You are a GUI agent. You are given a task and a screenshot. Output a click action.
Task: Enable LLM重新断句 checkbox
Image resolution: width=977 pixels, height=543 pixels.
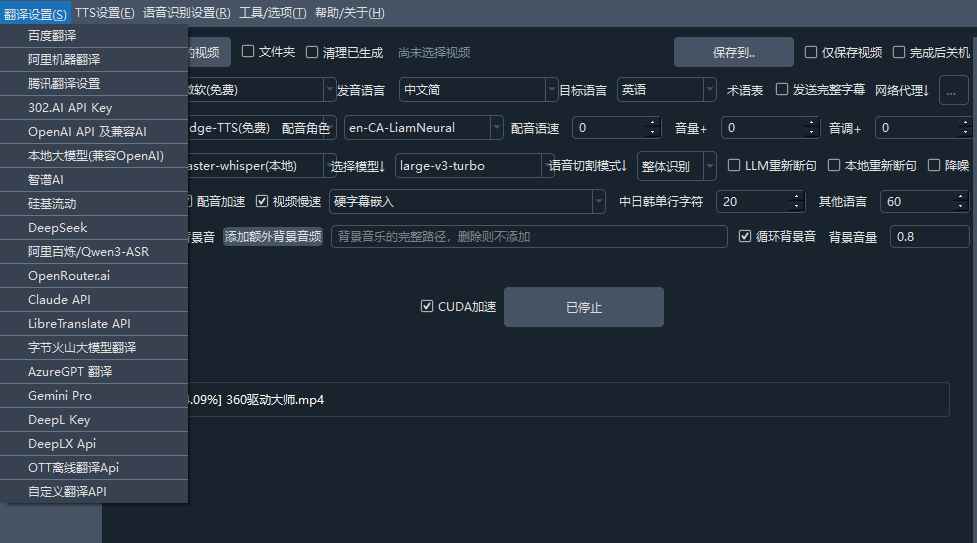coord(735,166)
